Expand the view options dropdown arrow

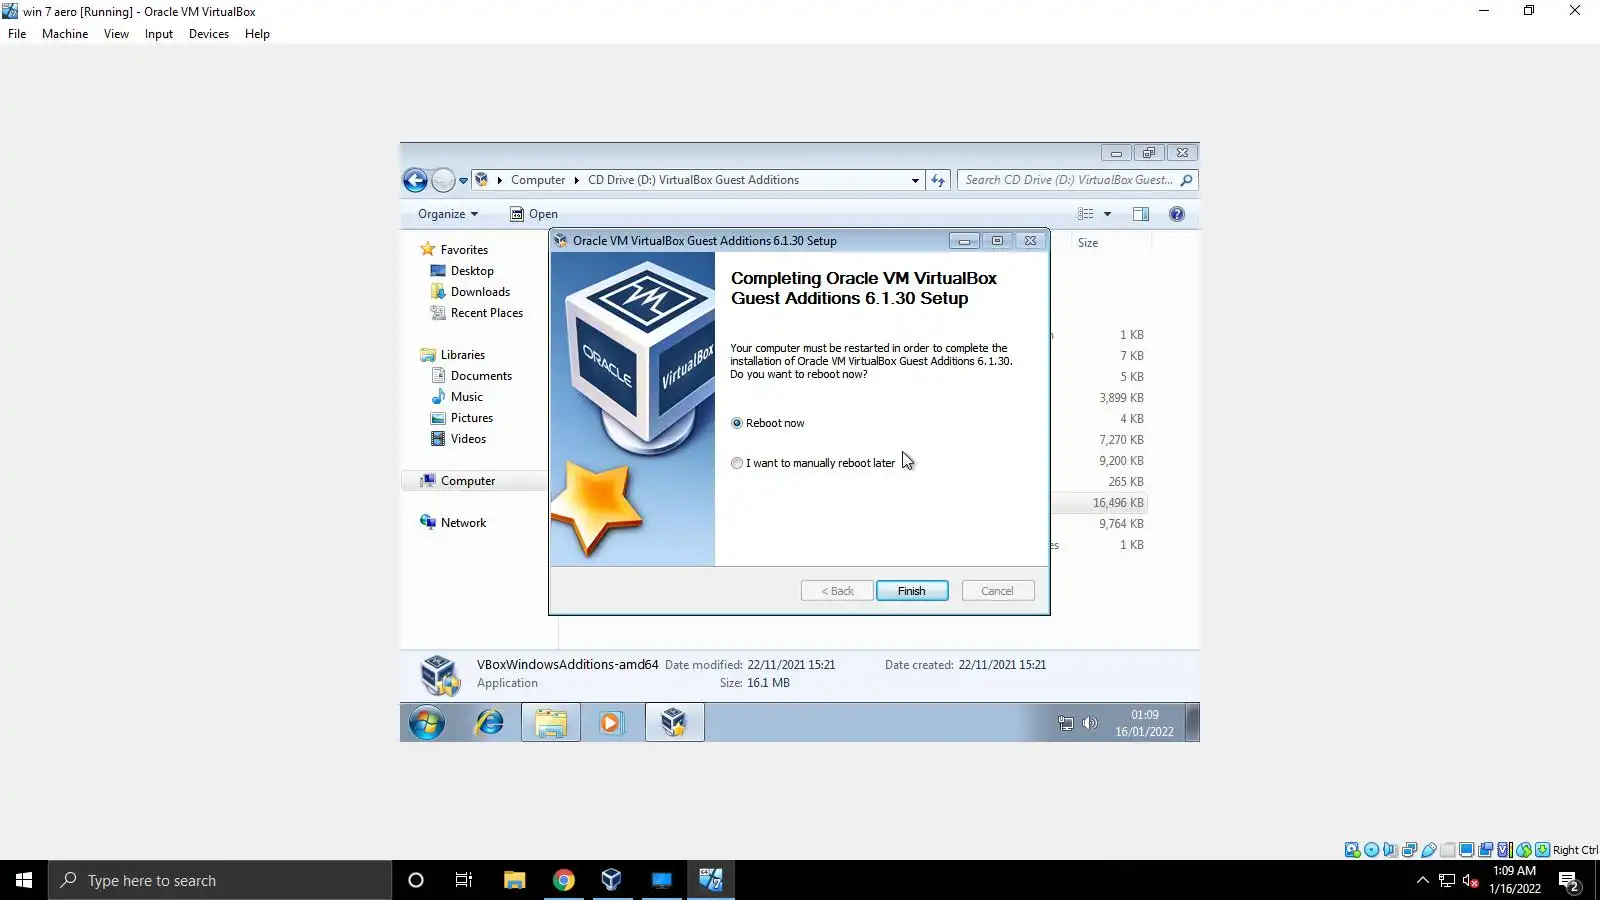coord(1107,214)
